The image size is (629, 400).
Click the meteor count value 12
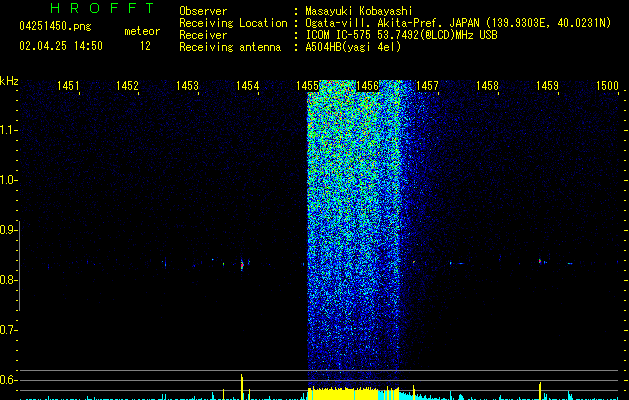pos(145,46)
